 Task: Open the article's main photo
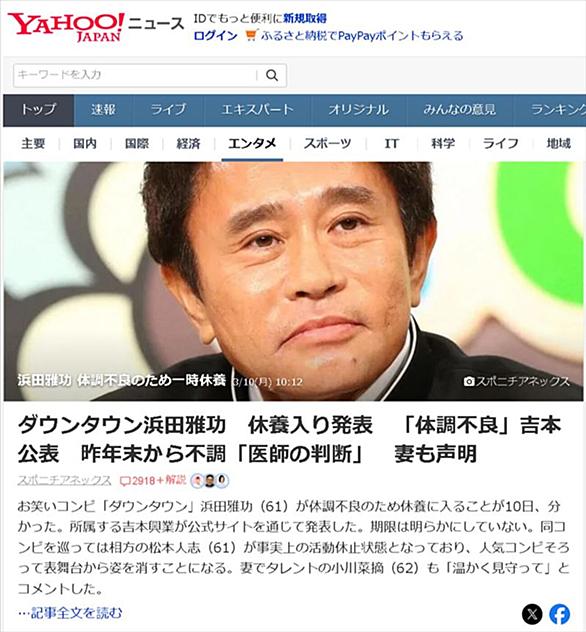[293, 281]
